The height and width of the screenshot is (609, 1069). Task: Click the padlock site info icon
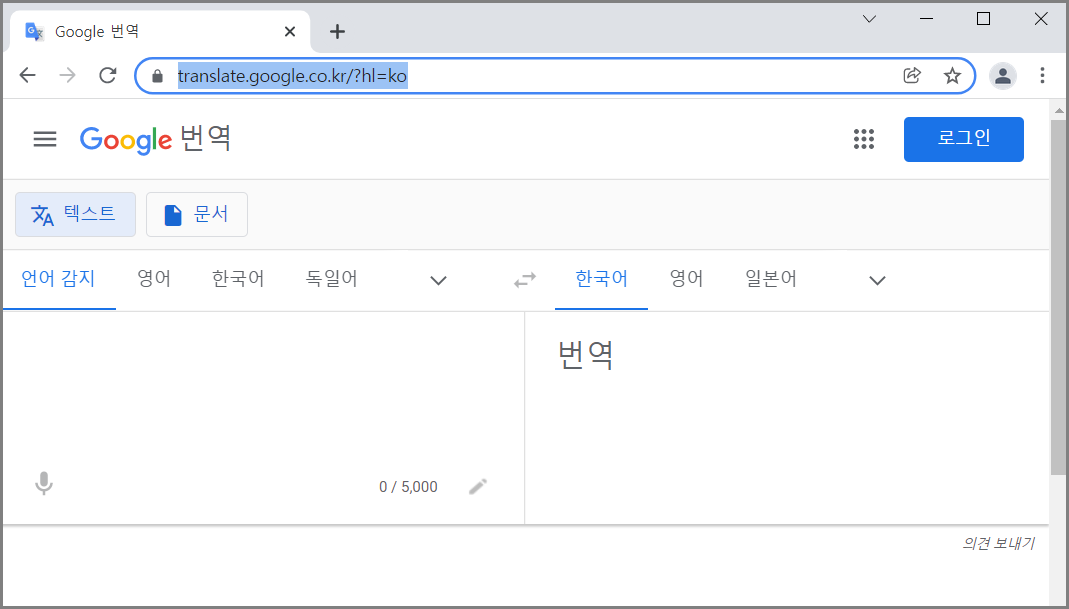pos(157,76)
